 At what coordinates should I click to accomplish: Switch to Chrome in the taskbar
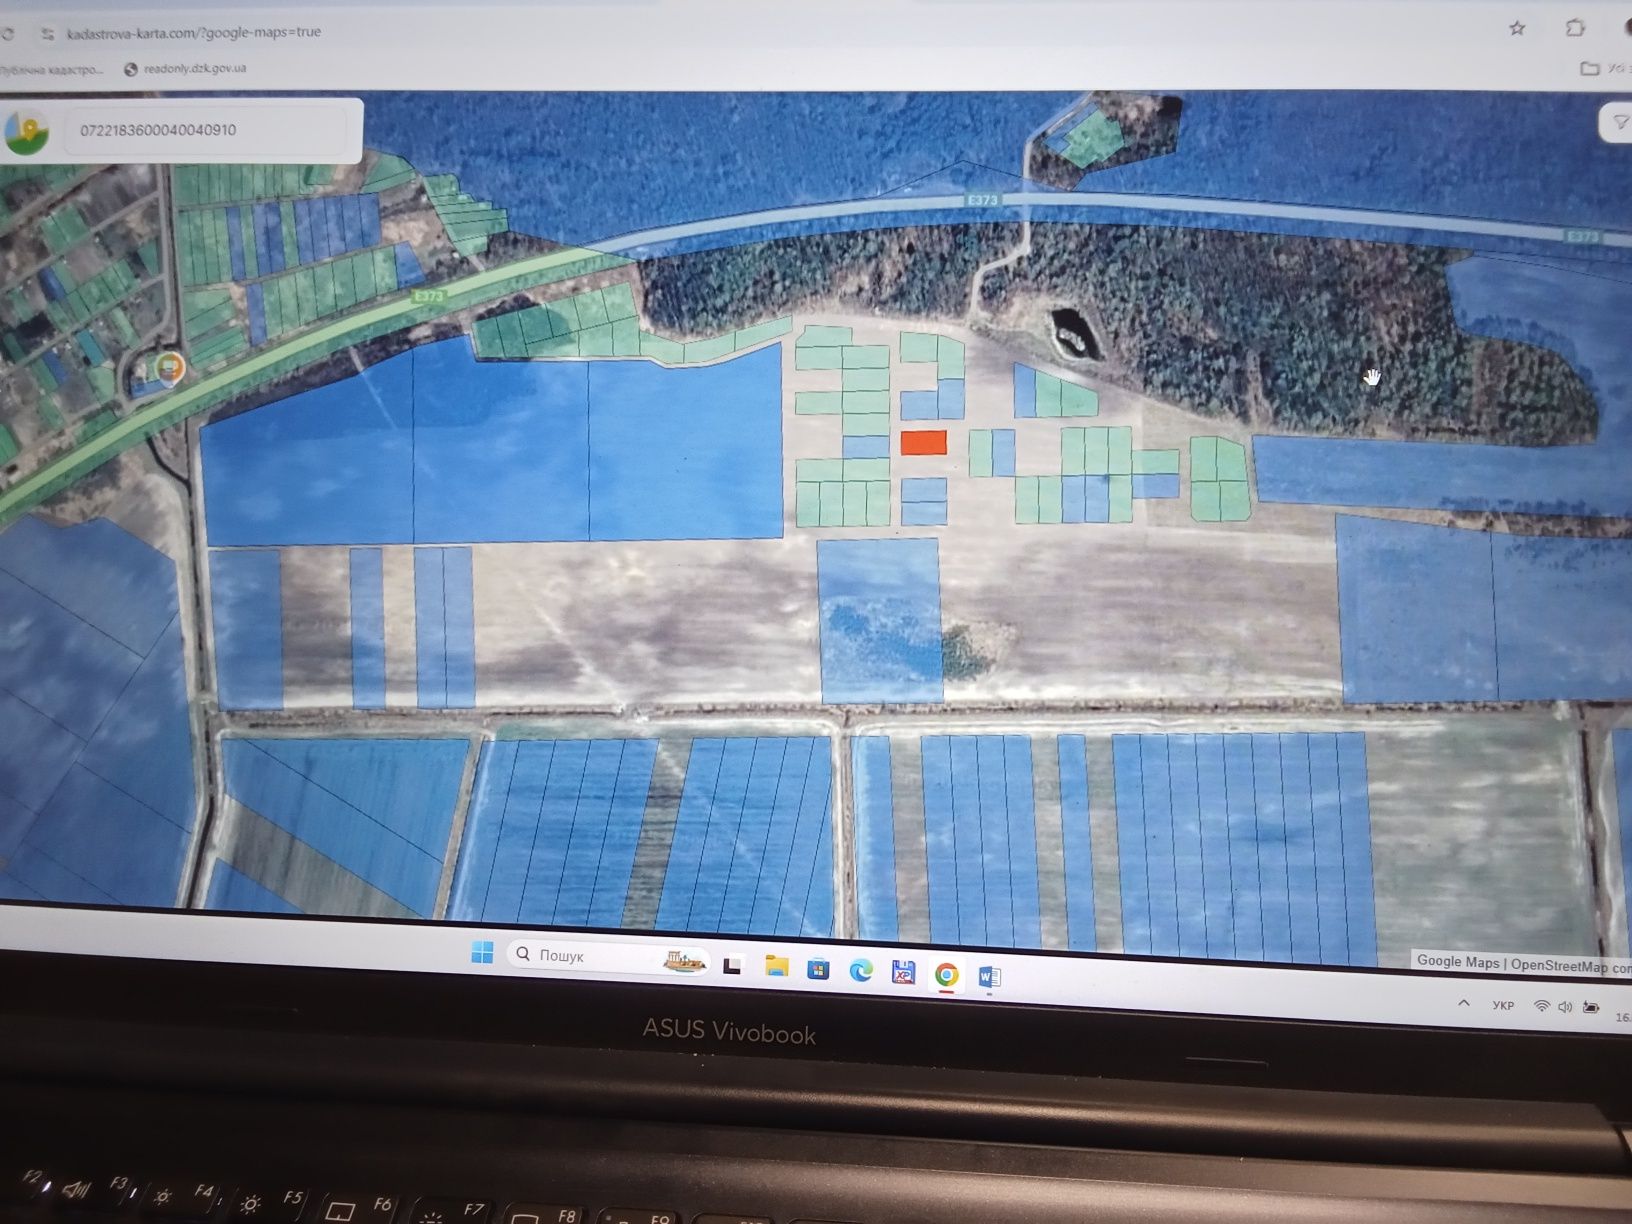coord(946,974)
